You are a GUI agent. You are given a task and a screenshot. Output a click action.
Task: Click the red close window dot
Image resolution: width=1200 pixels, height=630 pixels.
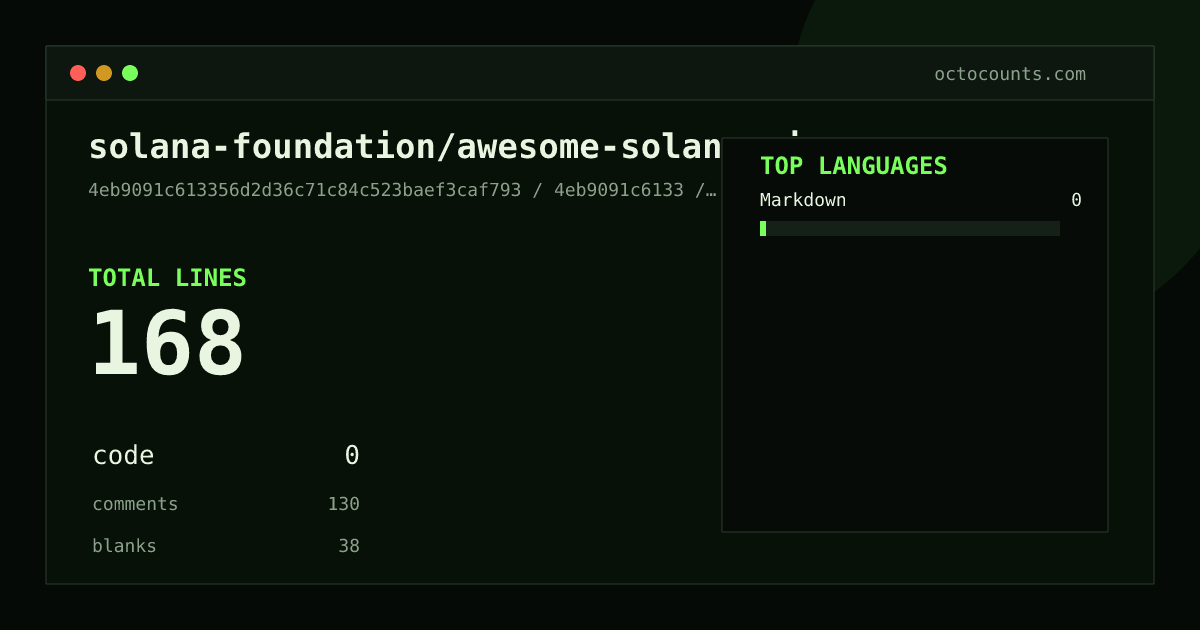pyautogui.click(x=78, y=73)
